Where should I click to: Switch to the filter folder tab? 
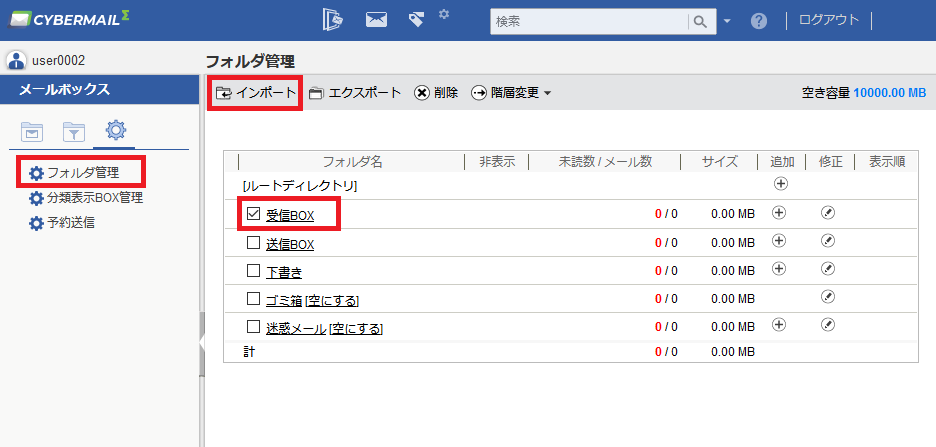(x=73, y=131)
